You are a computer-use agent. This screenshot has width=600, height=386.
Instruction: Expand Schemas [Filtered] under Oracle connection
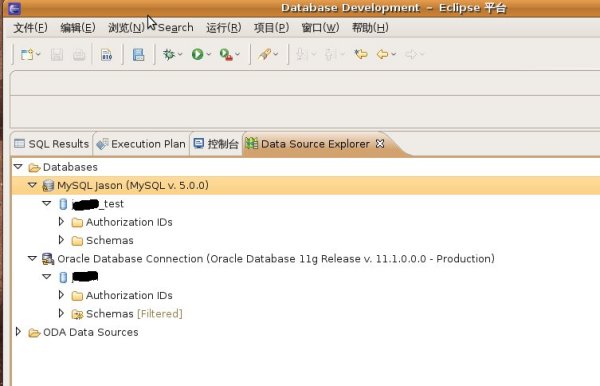61,313
